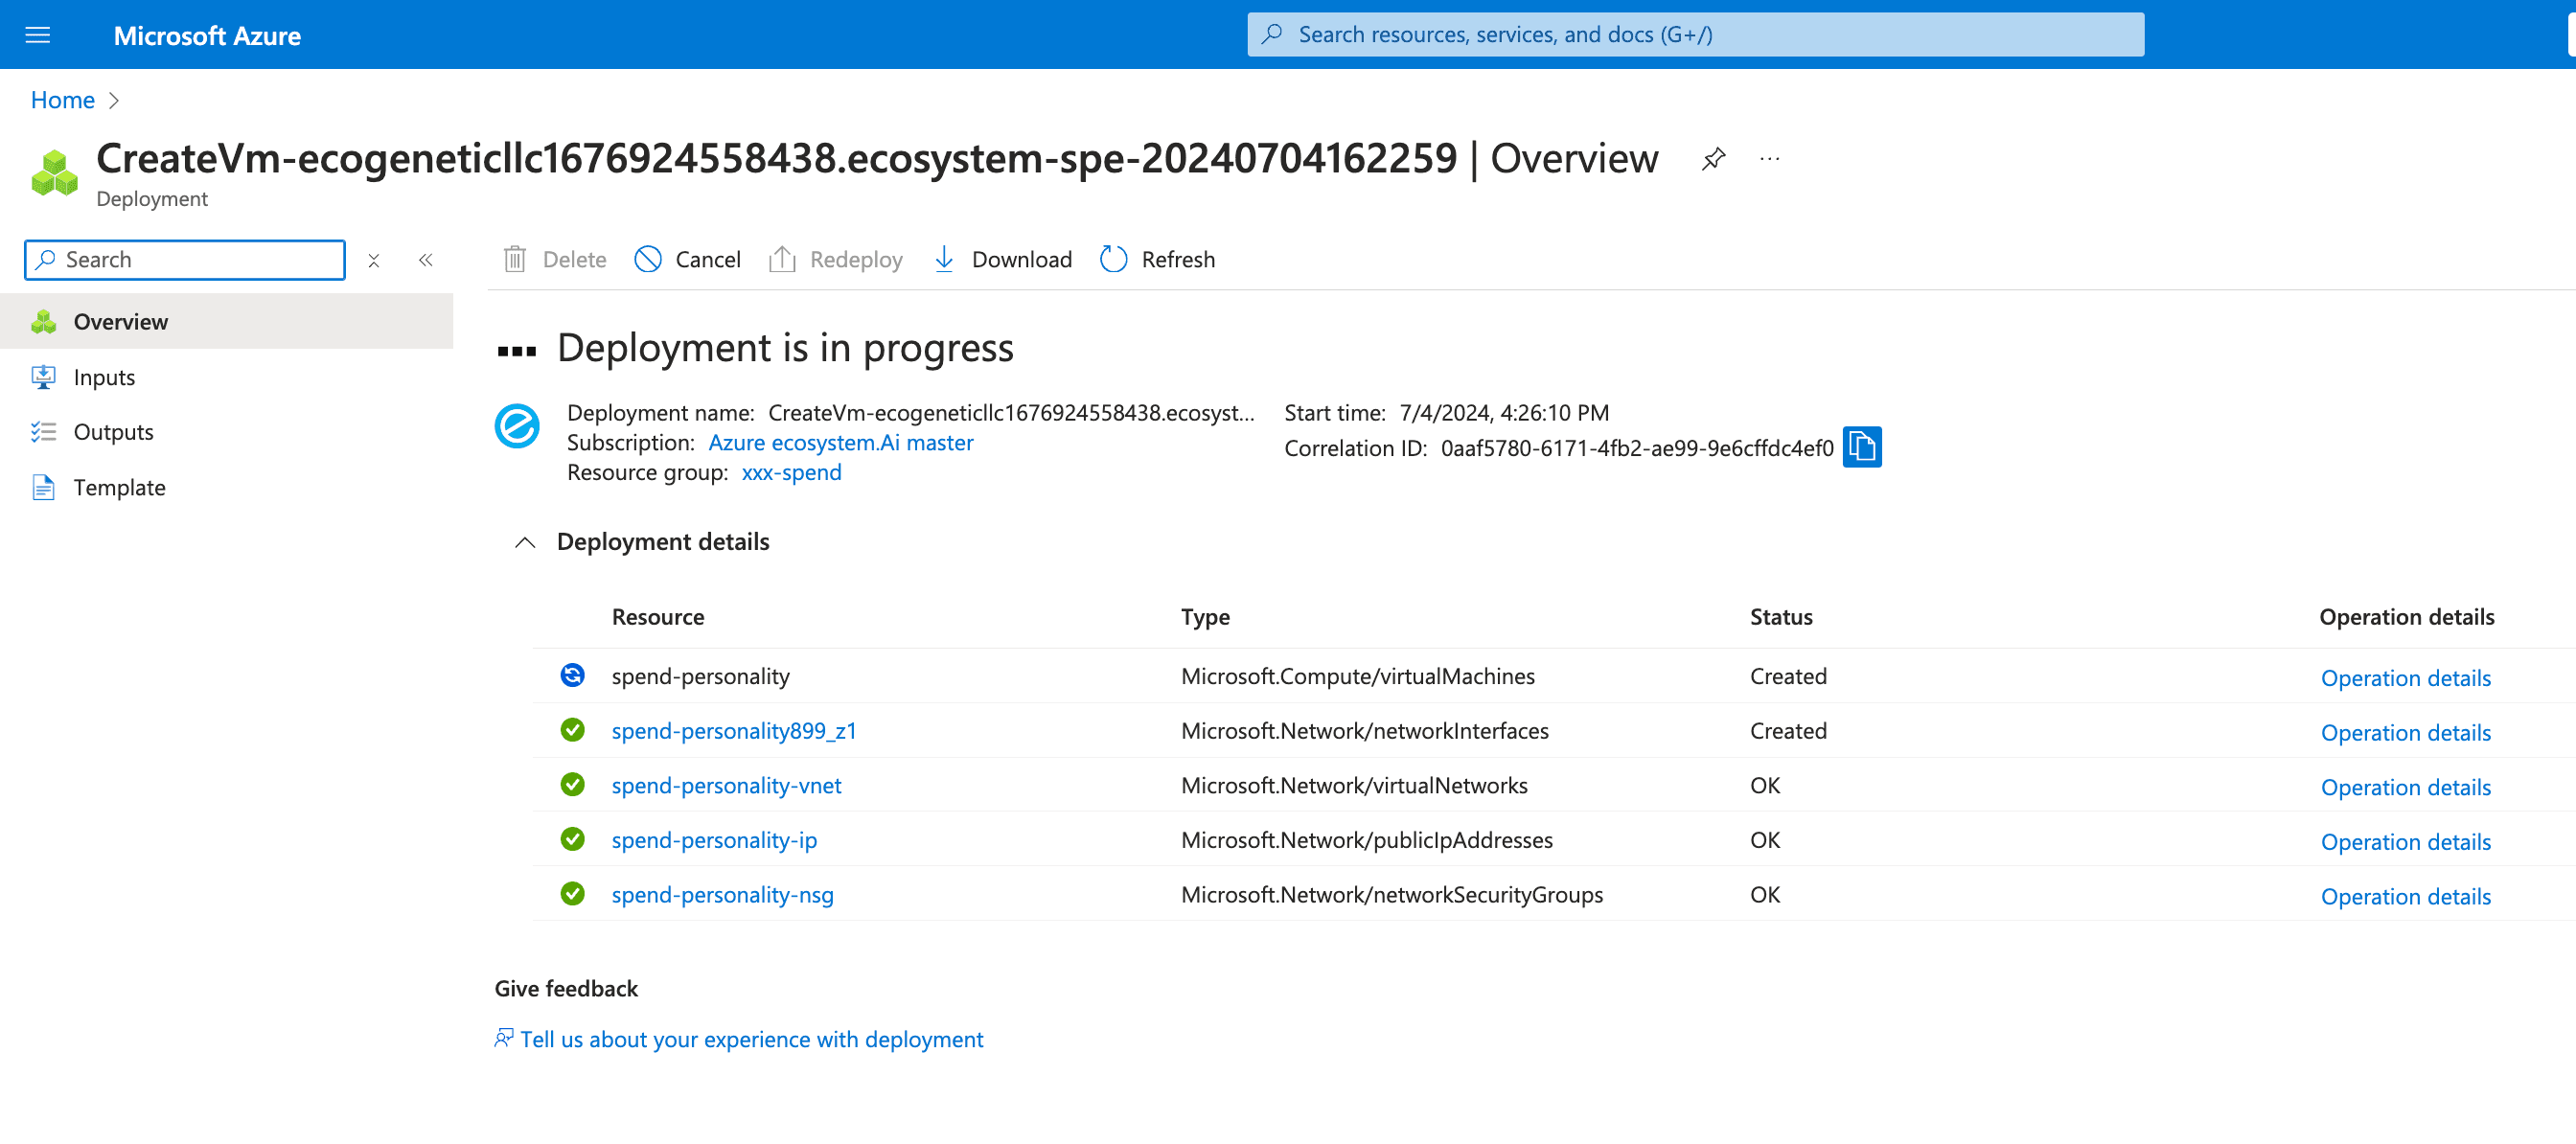Open the more options ellipsis
This screenshot has height=1144, width=2576.
tap(1769, 158)
